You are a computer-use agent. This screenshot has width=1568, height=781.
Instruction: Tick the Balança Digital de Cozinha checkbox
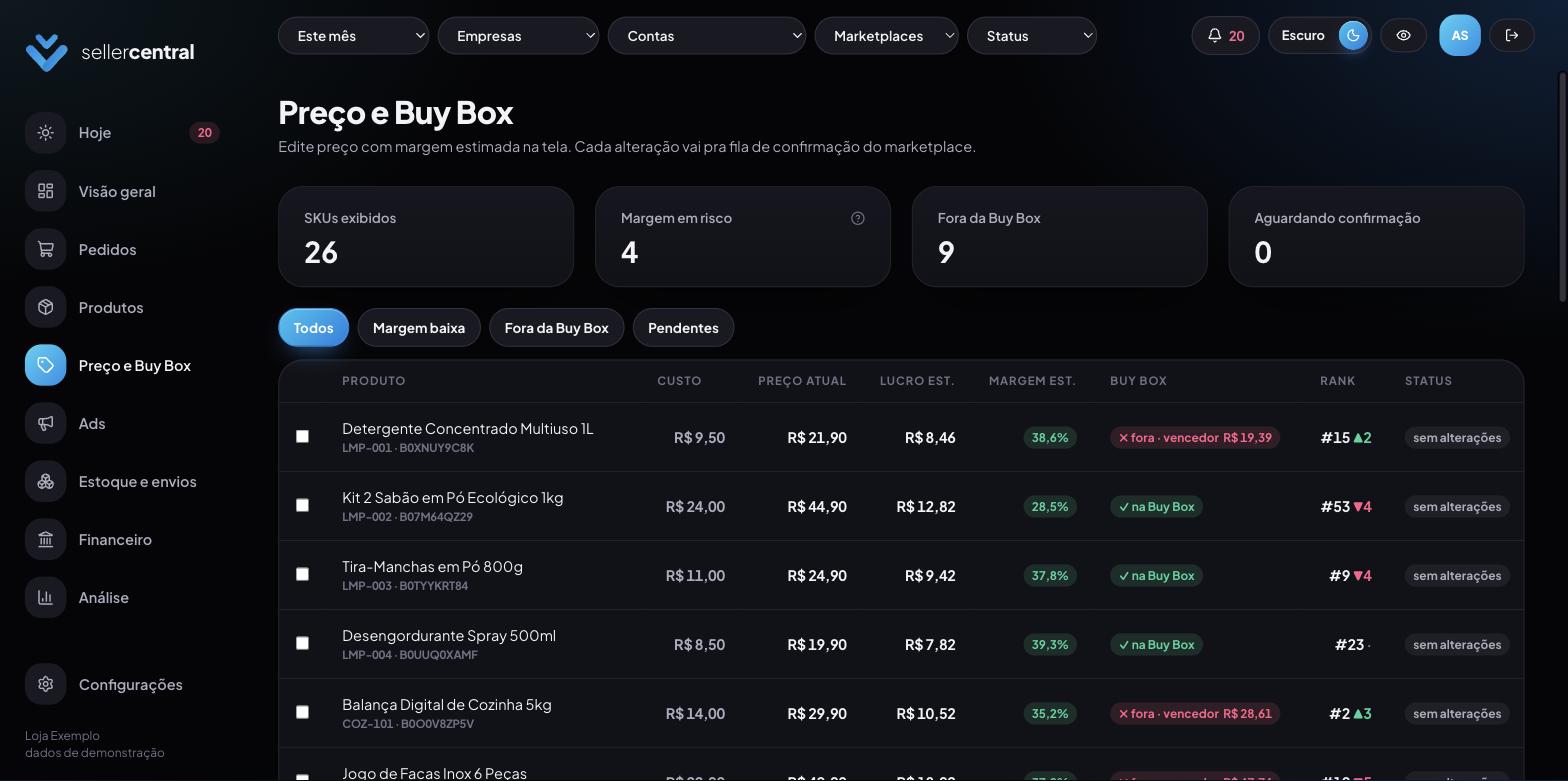(x=302, y=712)
